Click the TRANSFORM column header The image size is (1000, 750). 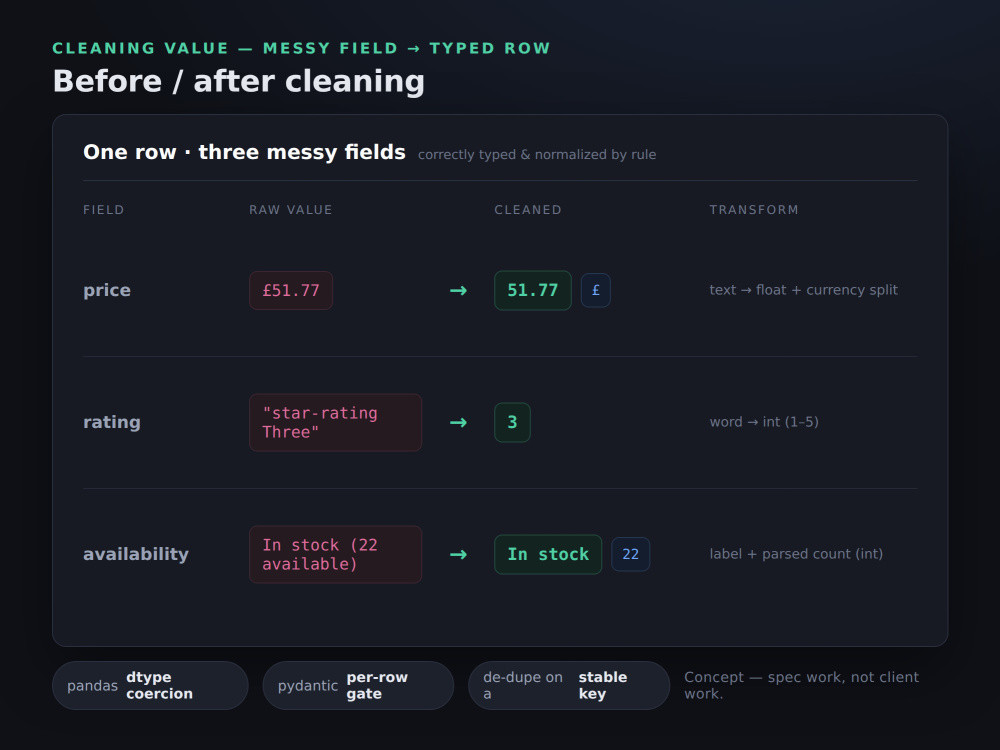point(754,210)
